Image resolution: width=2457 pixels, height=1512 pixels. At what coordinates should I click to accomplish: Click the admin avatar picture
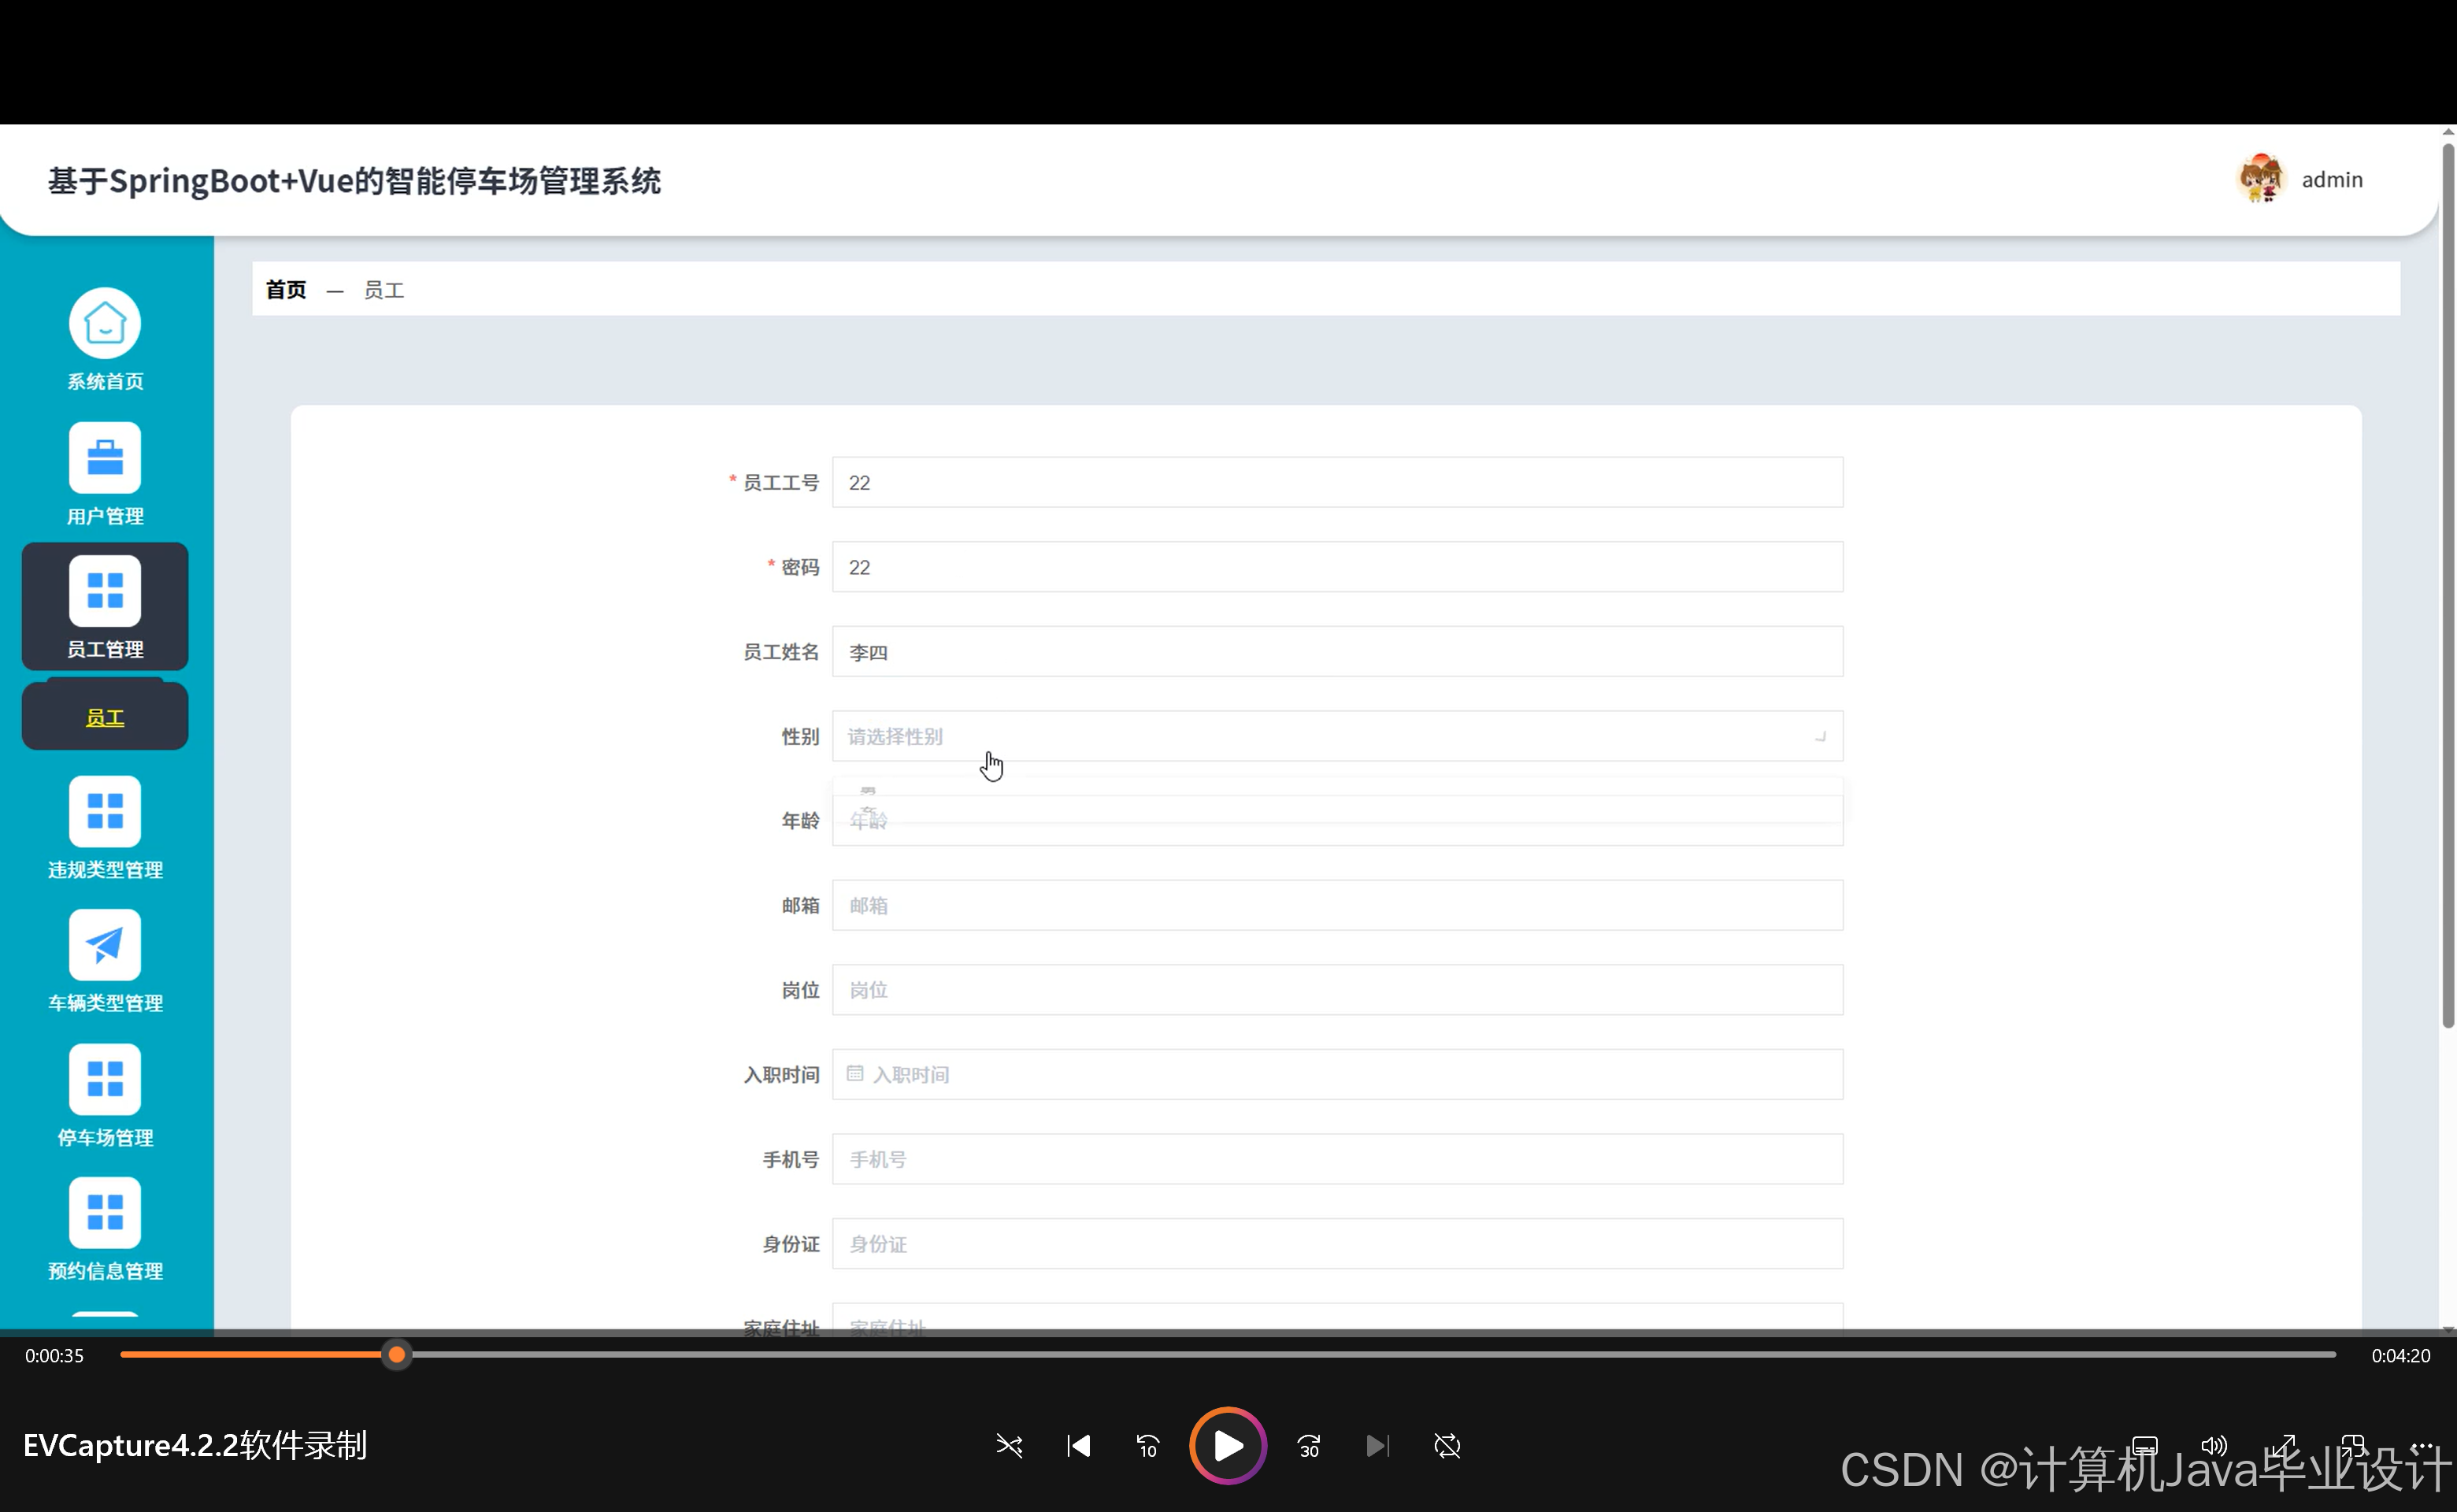[2261, 179]
